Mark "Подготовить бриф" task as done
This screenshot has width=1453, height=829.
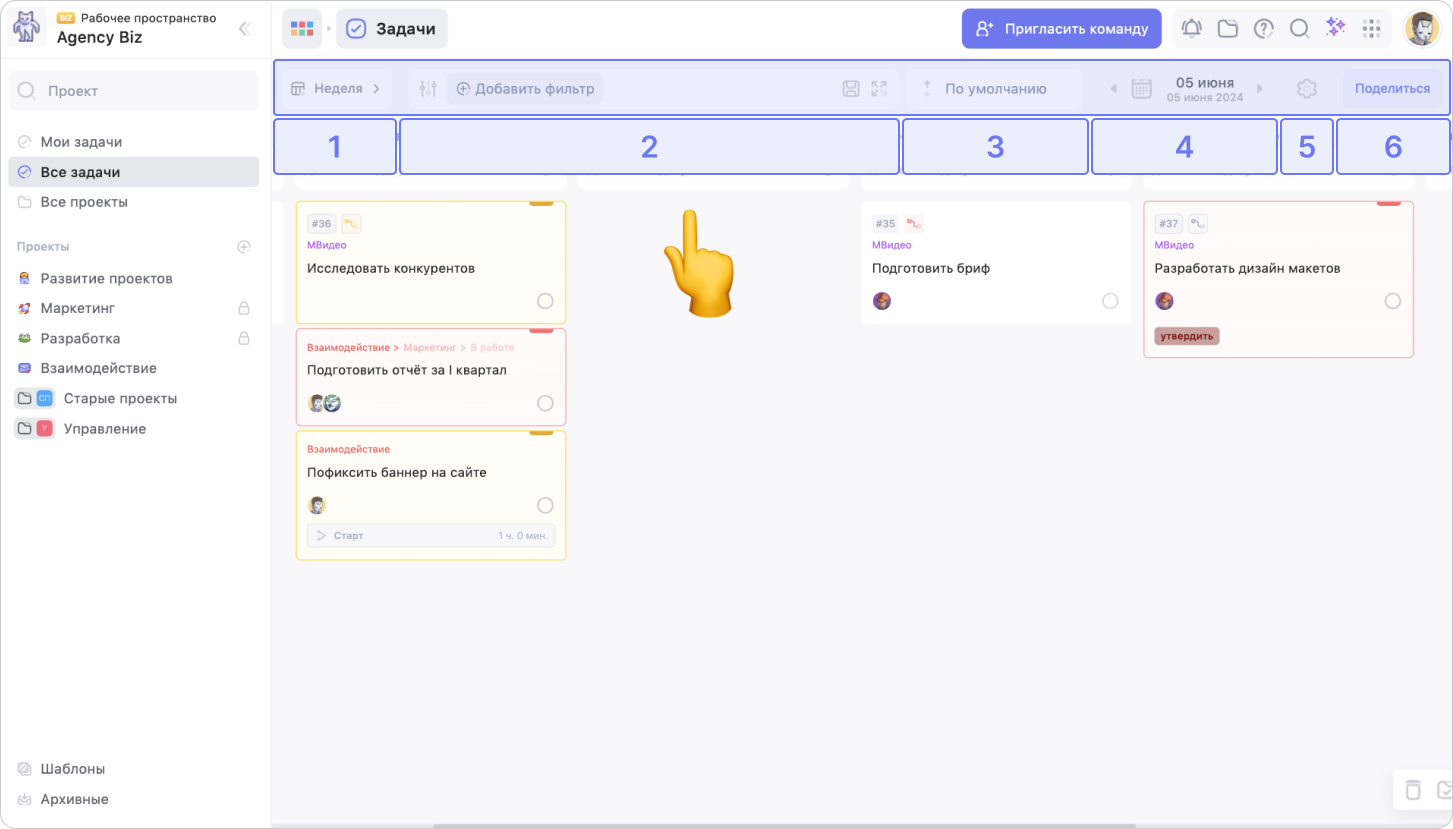tap(1110, 301)
